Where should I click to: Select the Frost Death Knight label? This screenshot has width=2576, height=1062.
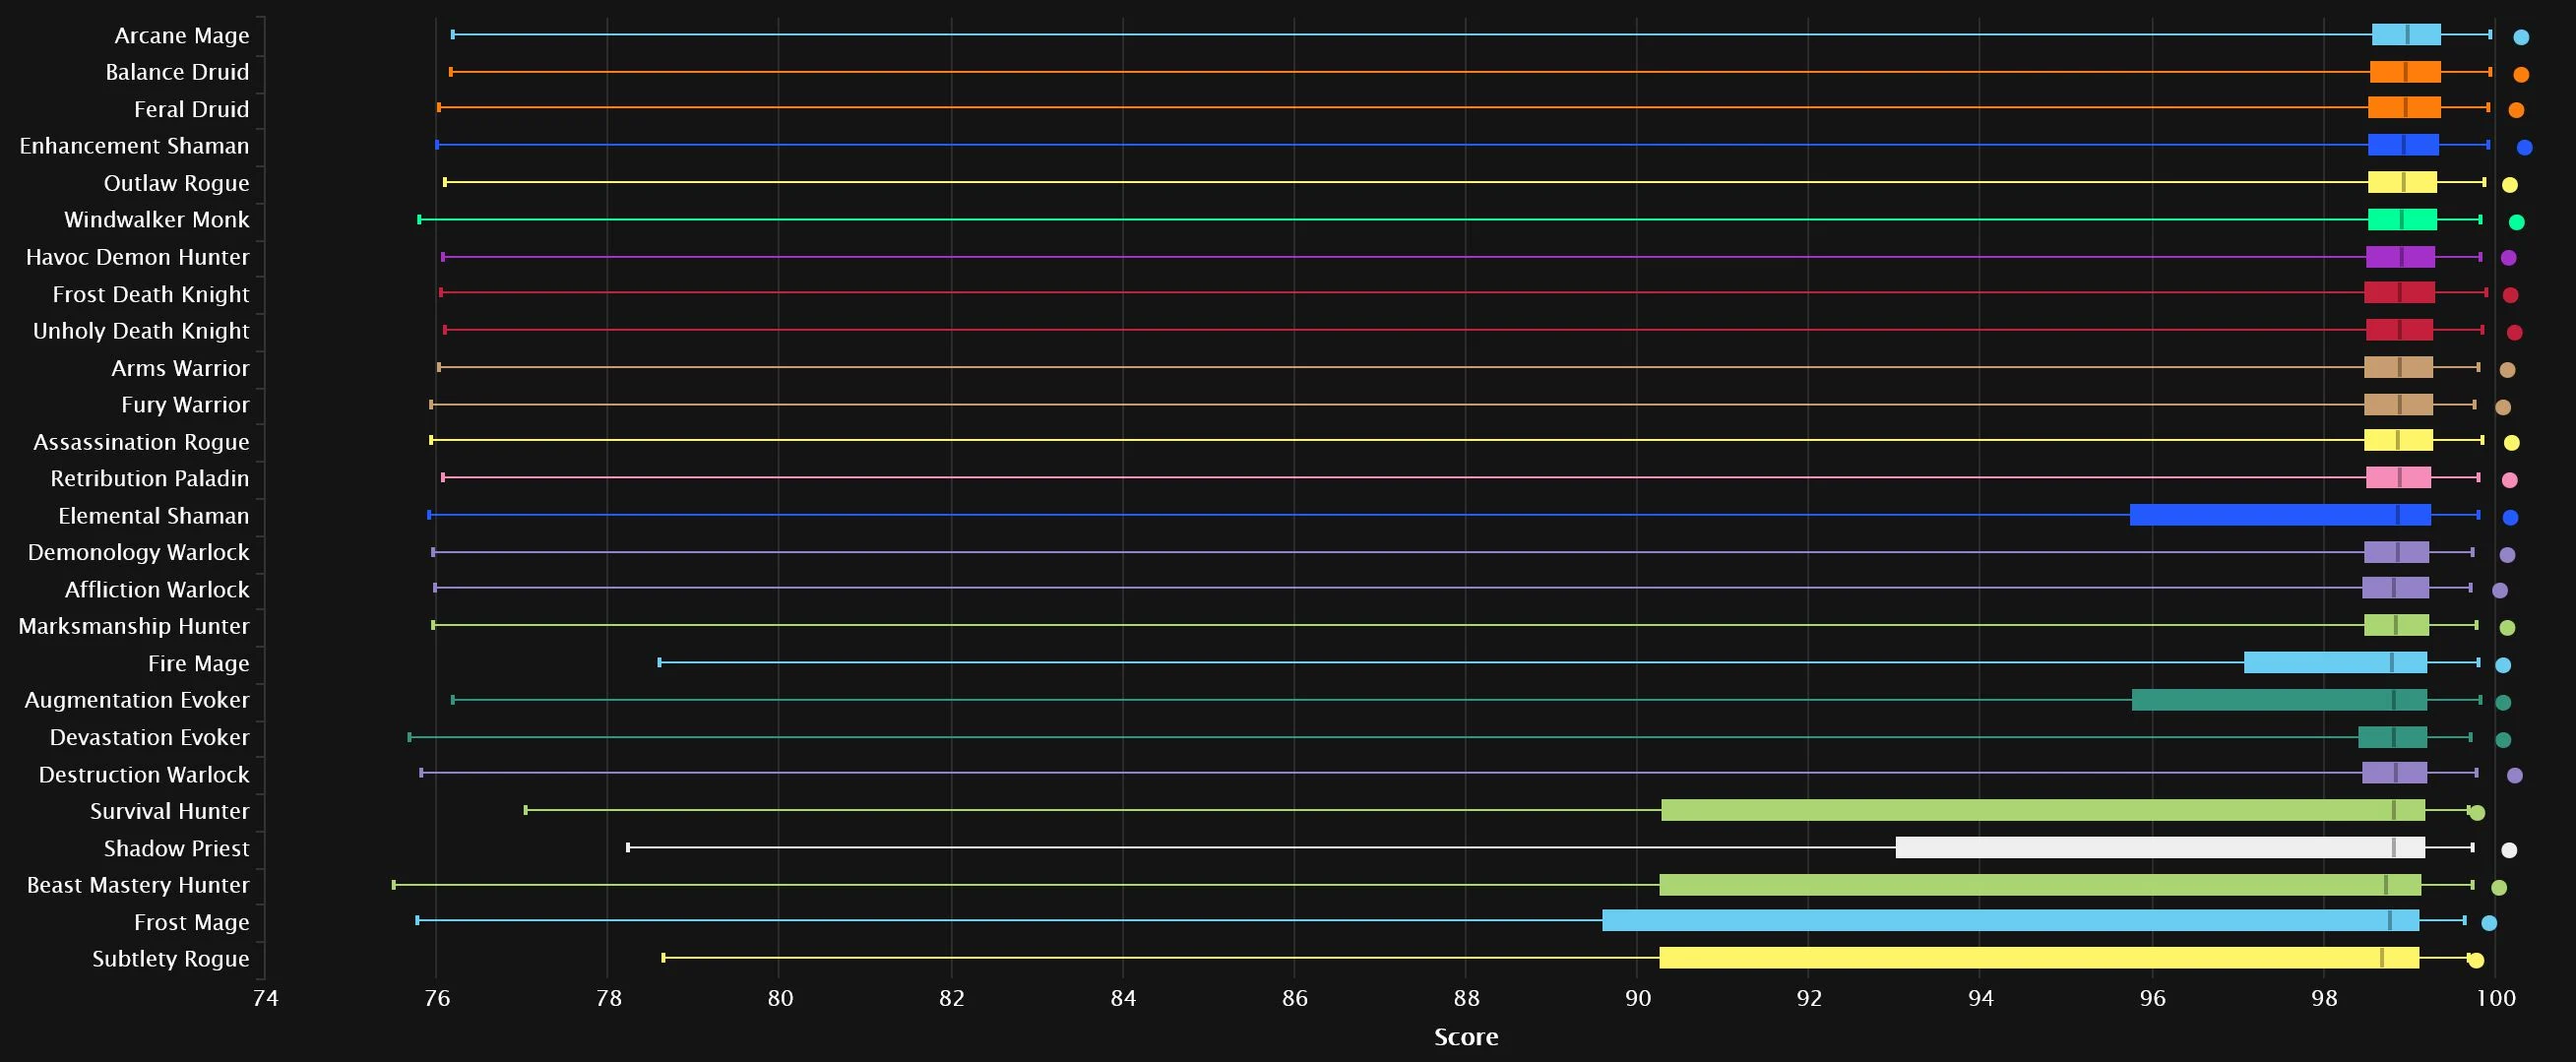[151, 294]
